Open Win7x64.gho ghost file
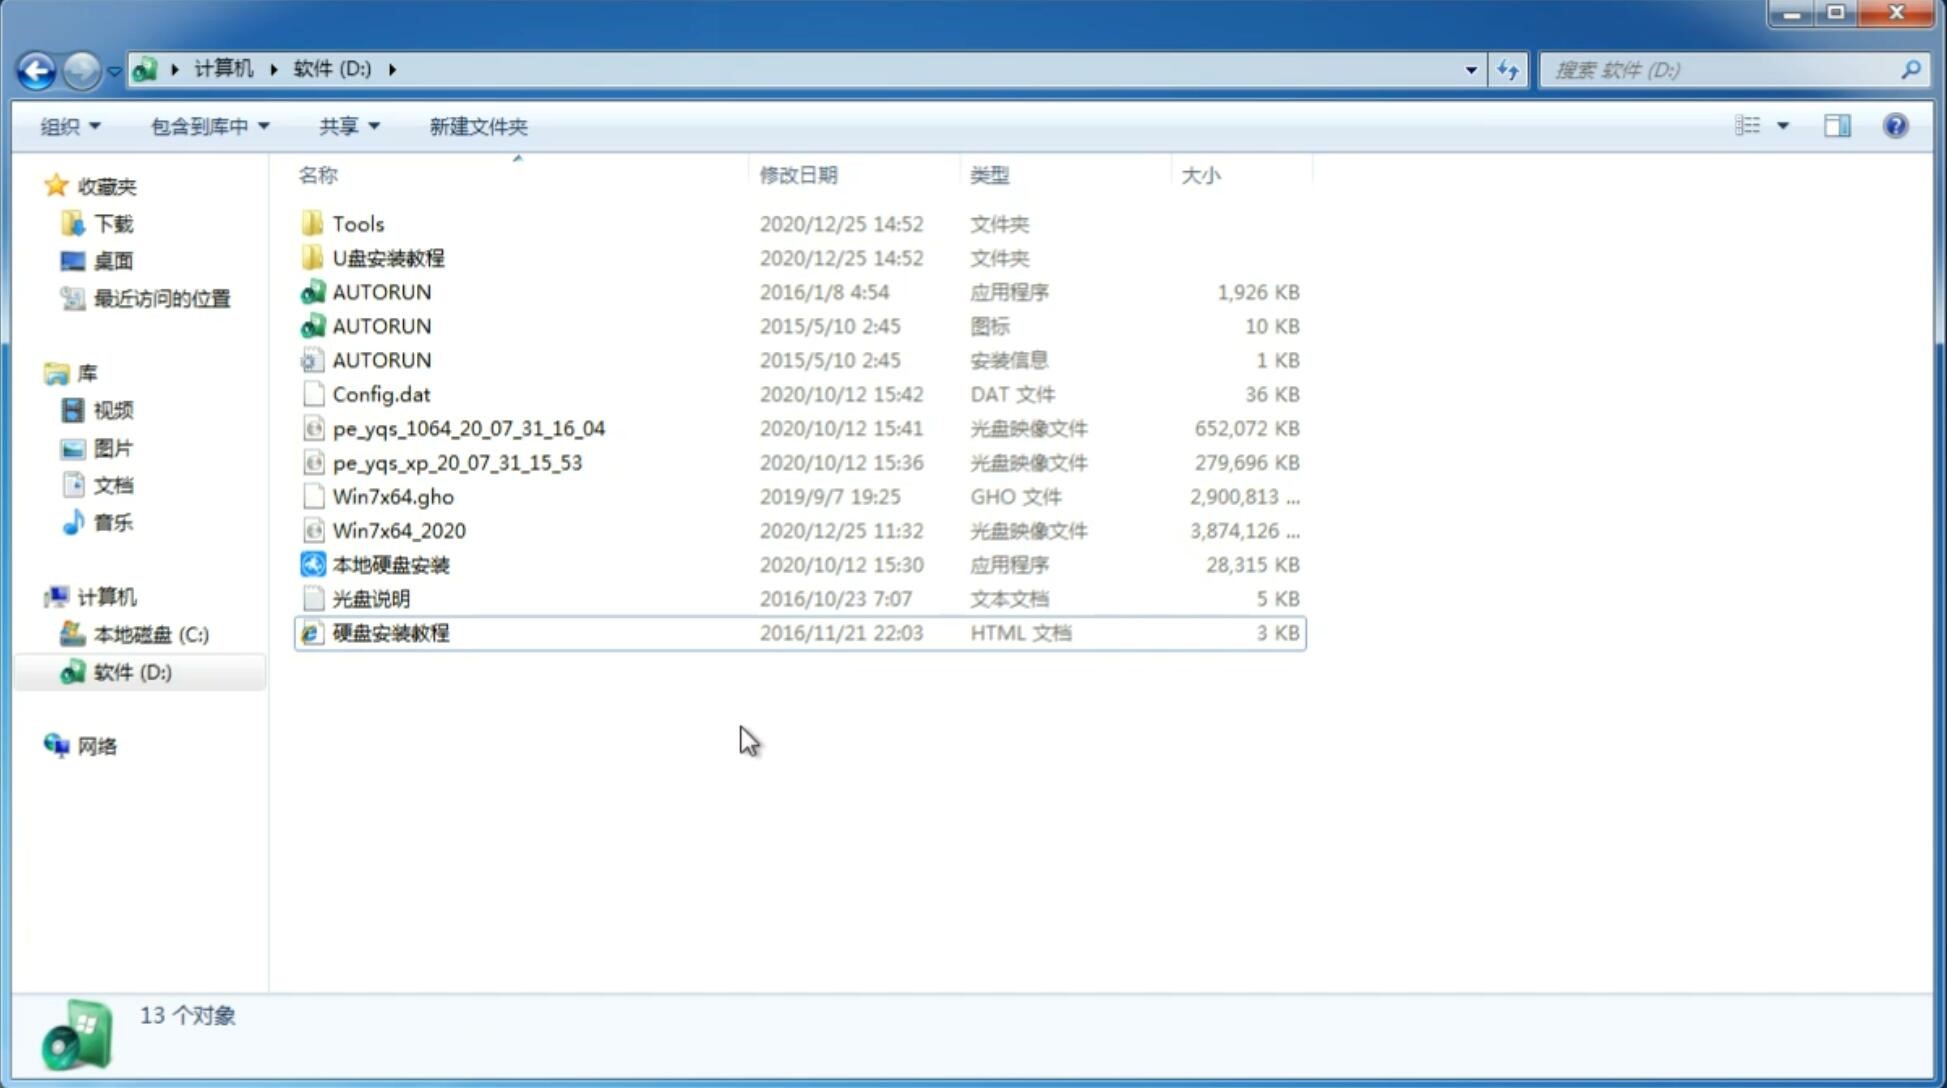The height and width of the screenshot is (1088, 1947). [392, 496]
